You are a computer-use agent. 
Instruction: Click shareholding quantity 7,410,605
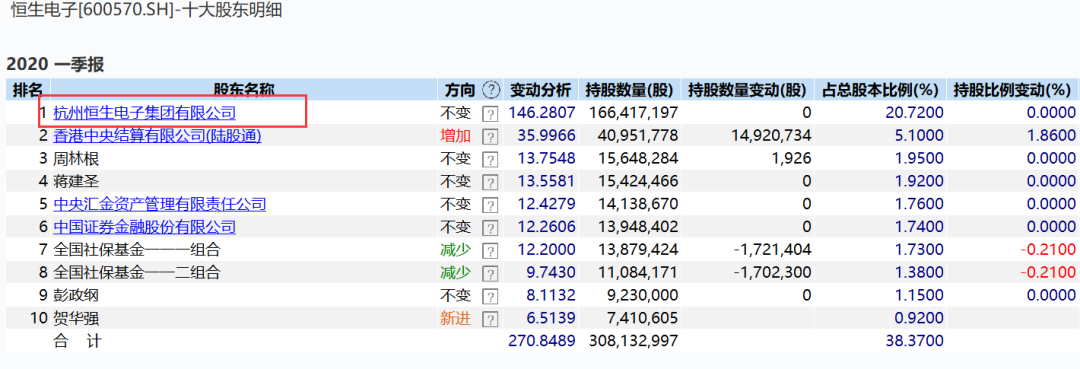pyautogui.click(x=642, y=319)
